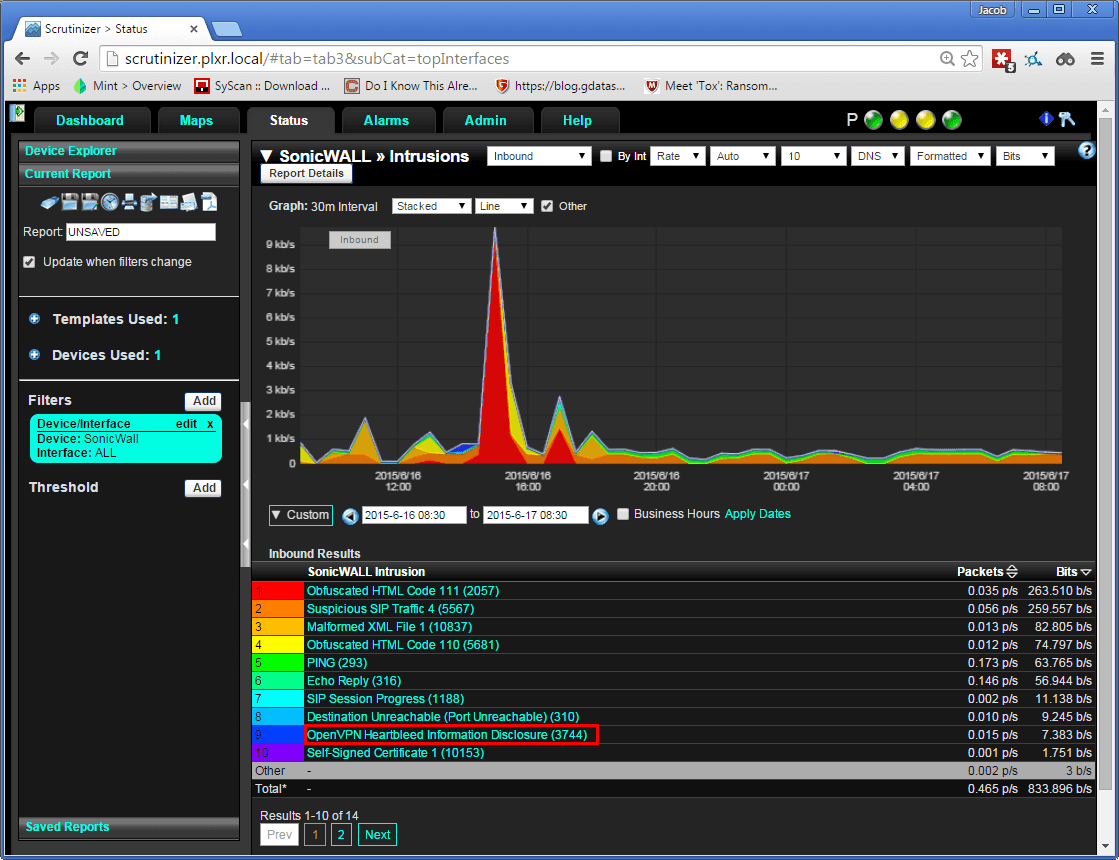Click the Report Details button

click(306, 173)
